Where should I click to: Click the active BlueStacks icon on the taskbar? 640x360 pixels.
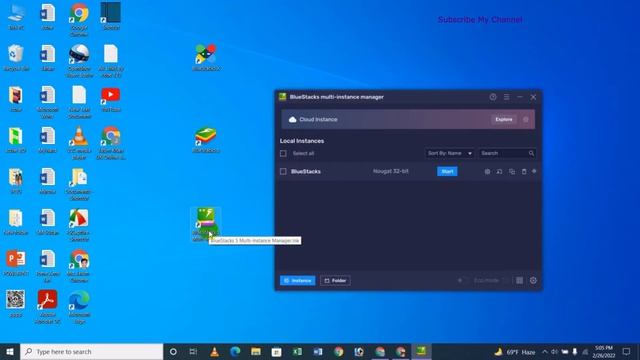(x=421, y=351)
